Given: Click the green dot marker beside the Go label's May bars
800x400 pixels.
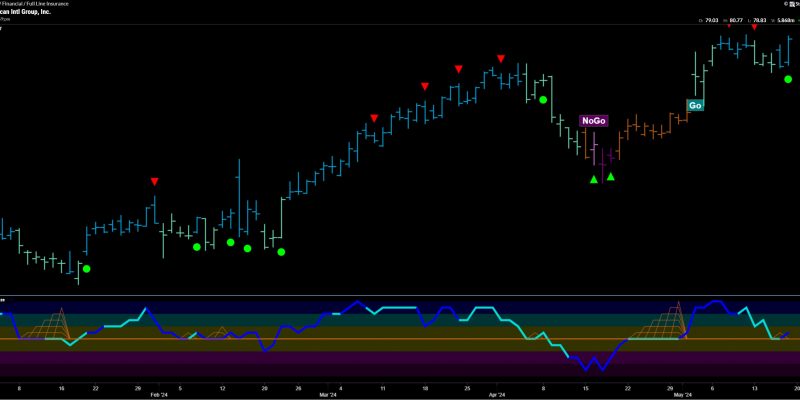Looking at the screenshot, I should (x=788, y=79).
